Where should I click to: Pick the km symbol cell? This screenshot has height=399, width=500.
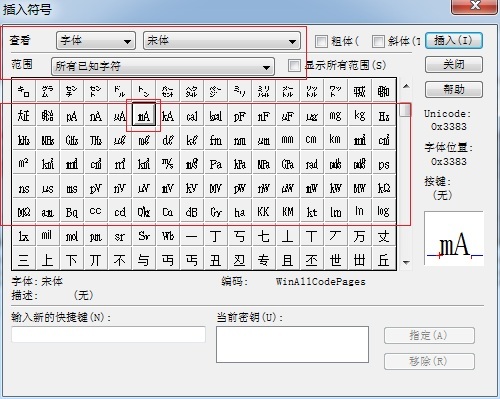(336, 140)
